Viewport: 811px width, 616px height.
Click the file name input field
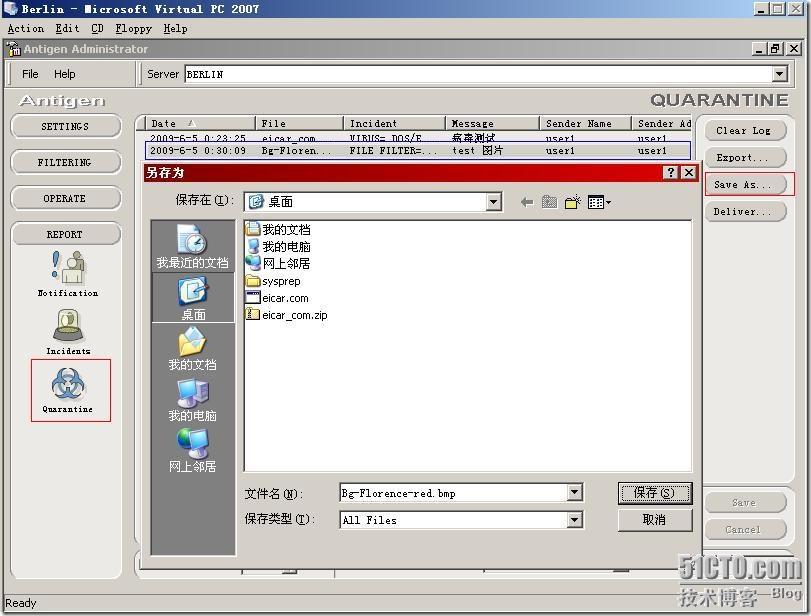click(x=454, y=493)
